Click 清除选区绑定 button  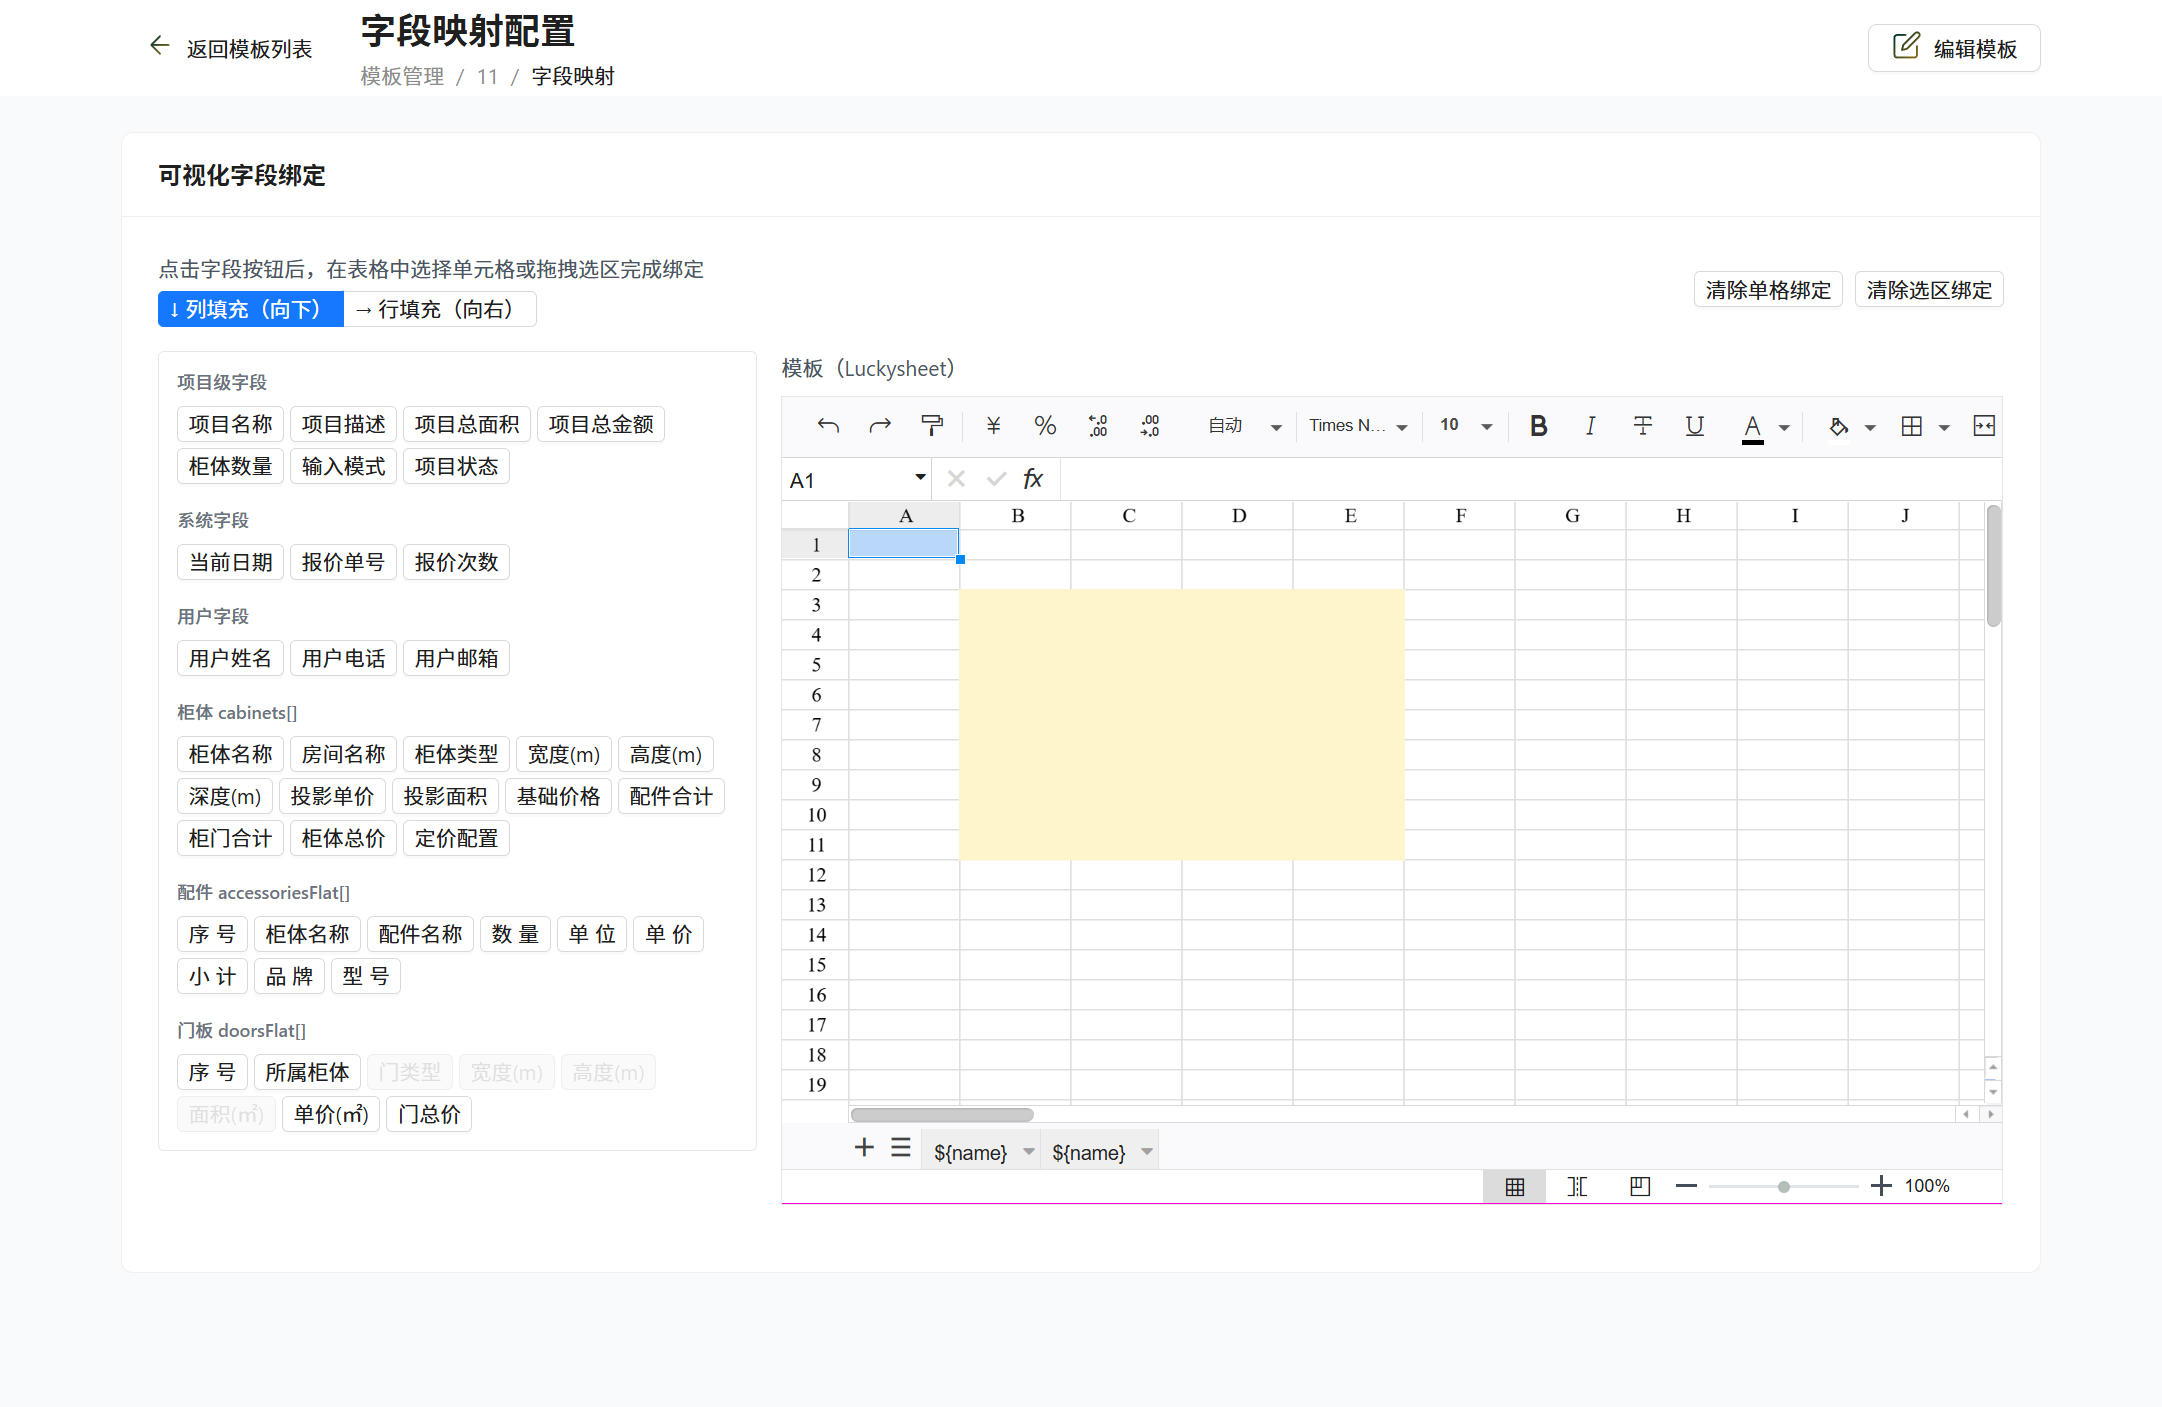click(x=1929, y=290)
